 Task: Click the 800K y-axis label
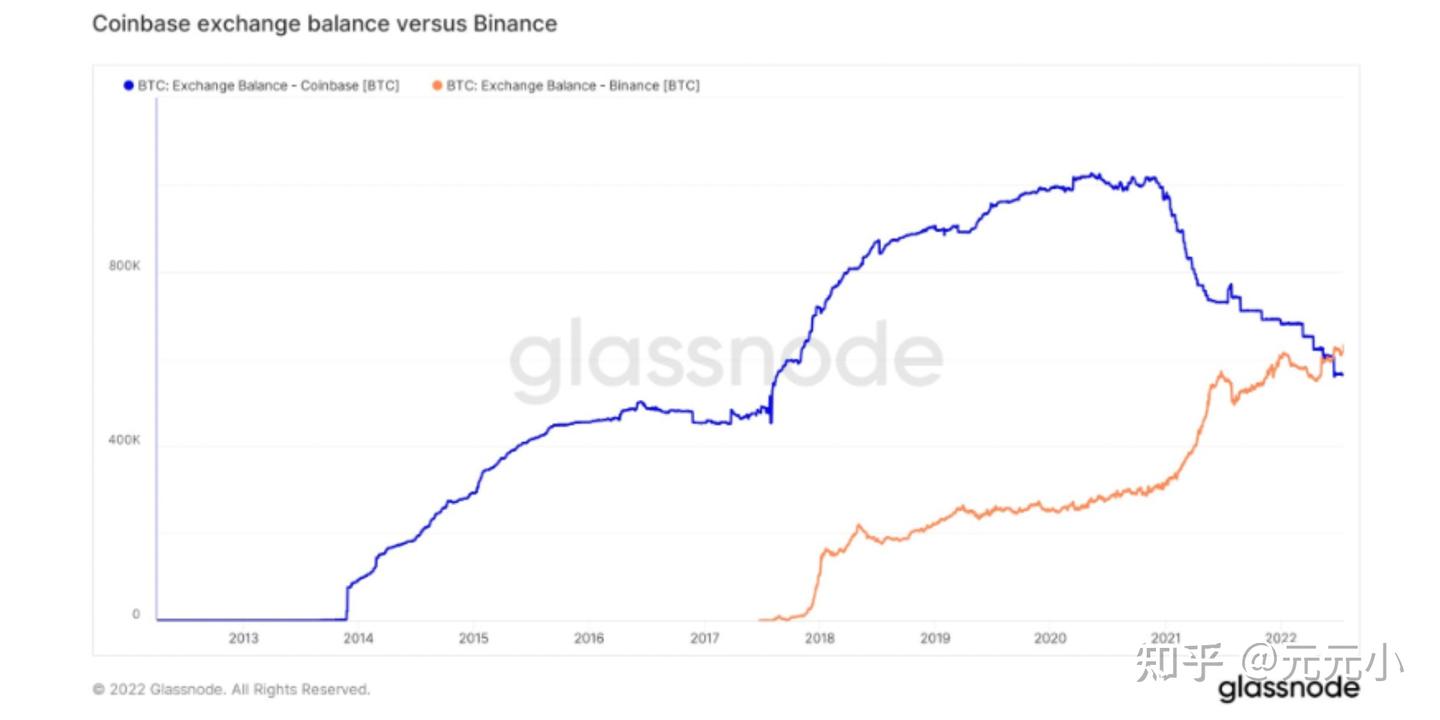[125, 268]
